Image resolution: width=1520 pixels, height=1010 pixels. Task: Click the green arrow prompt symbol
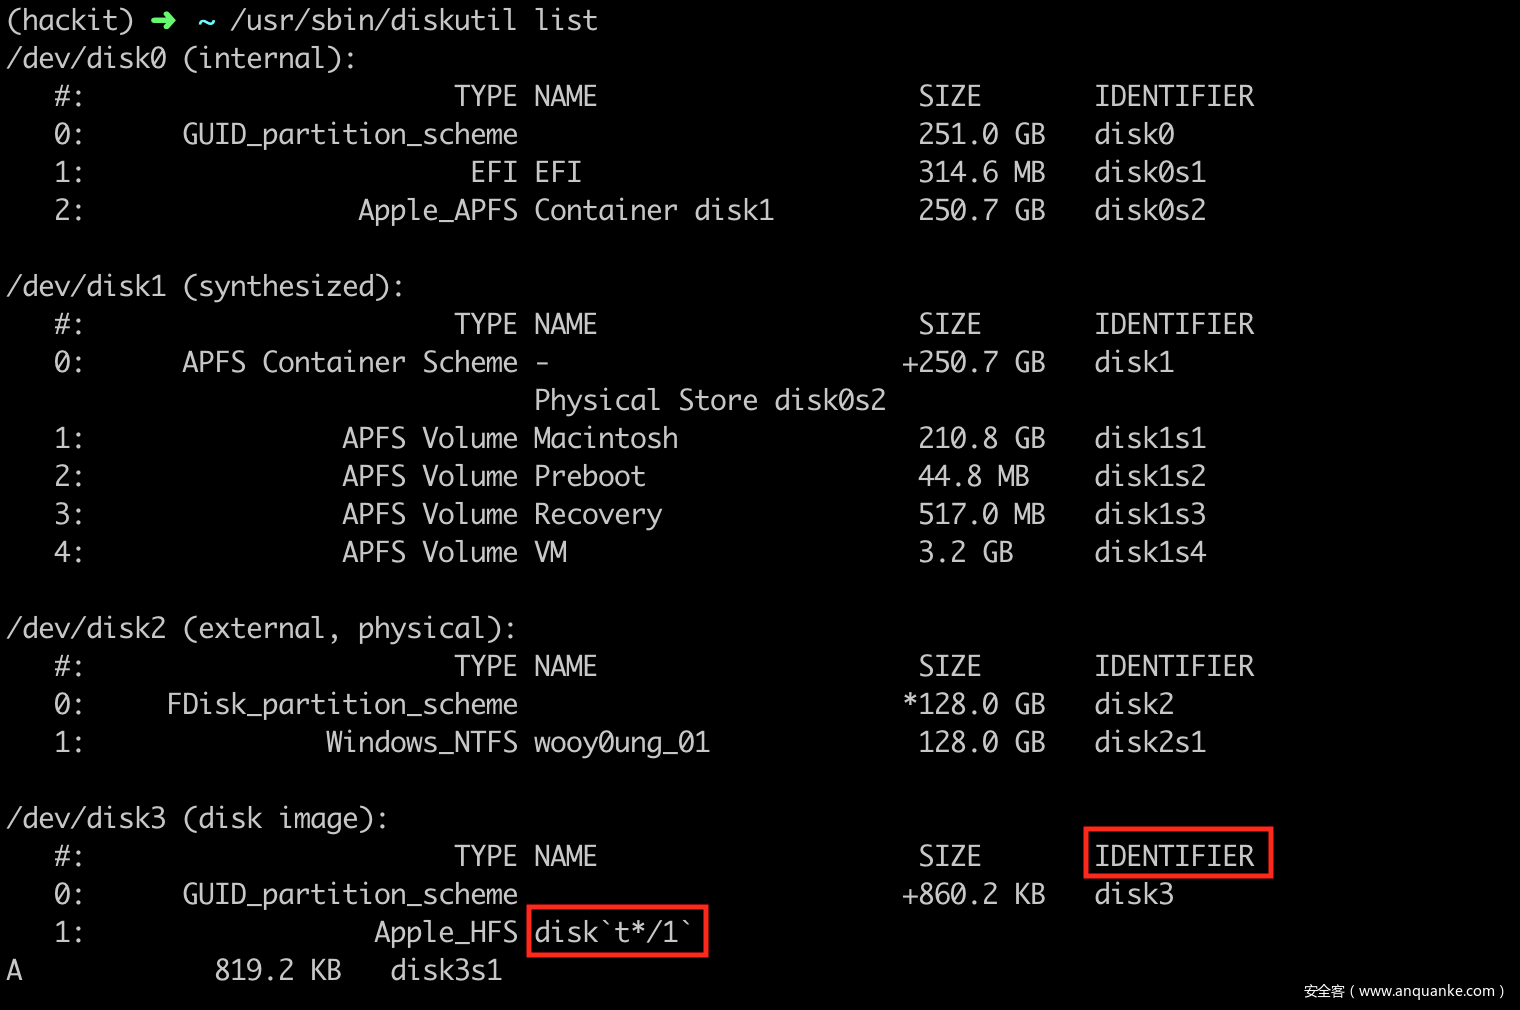(163, 20)
